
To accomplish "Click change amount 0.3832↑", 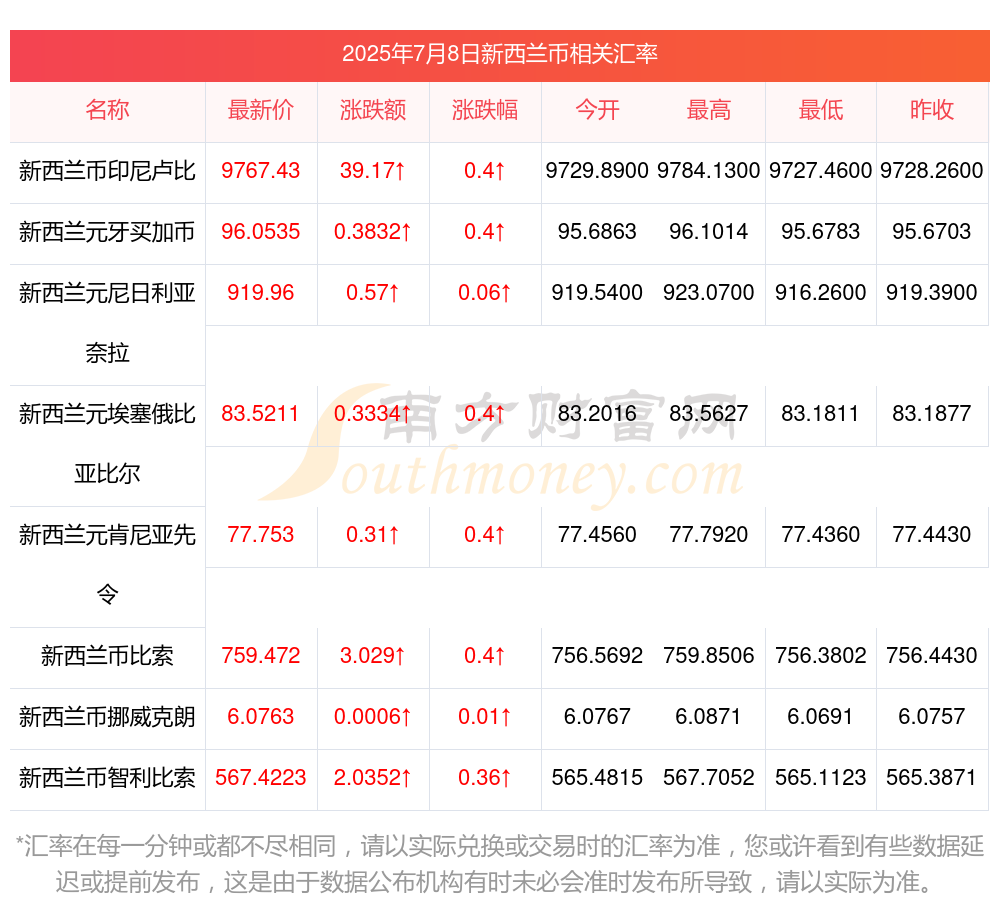I will (372, 231).
